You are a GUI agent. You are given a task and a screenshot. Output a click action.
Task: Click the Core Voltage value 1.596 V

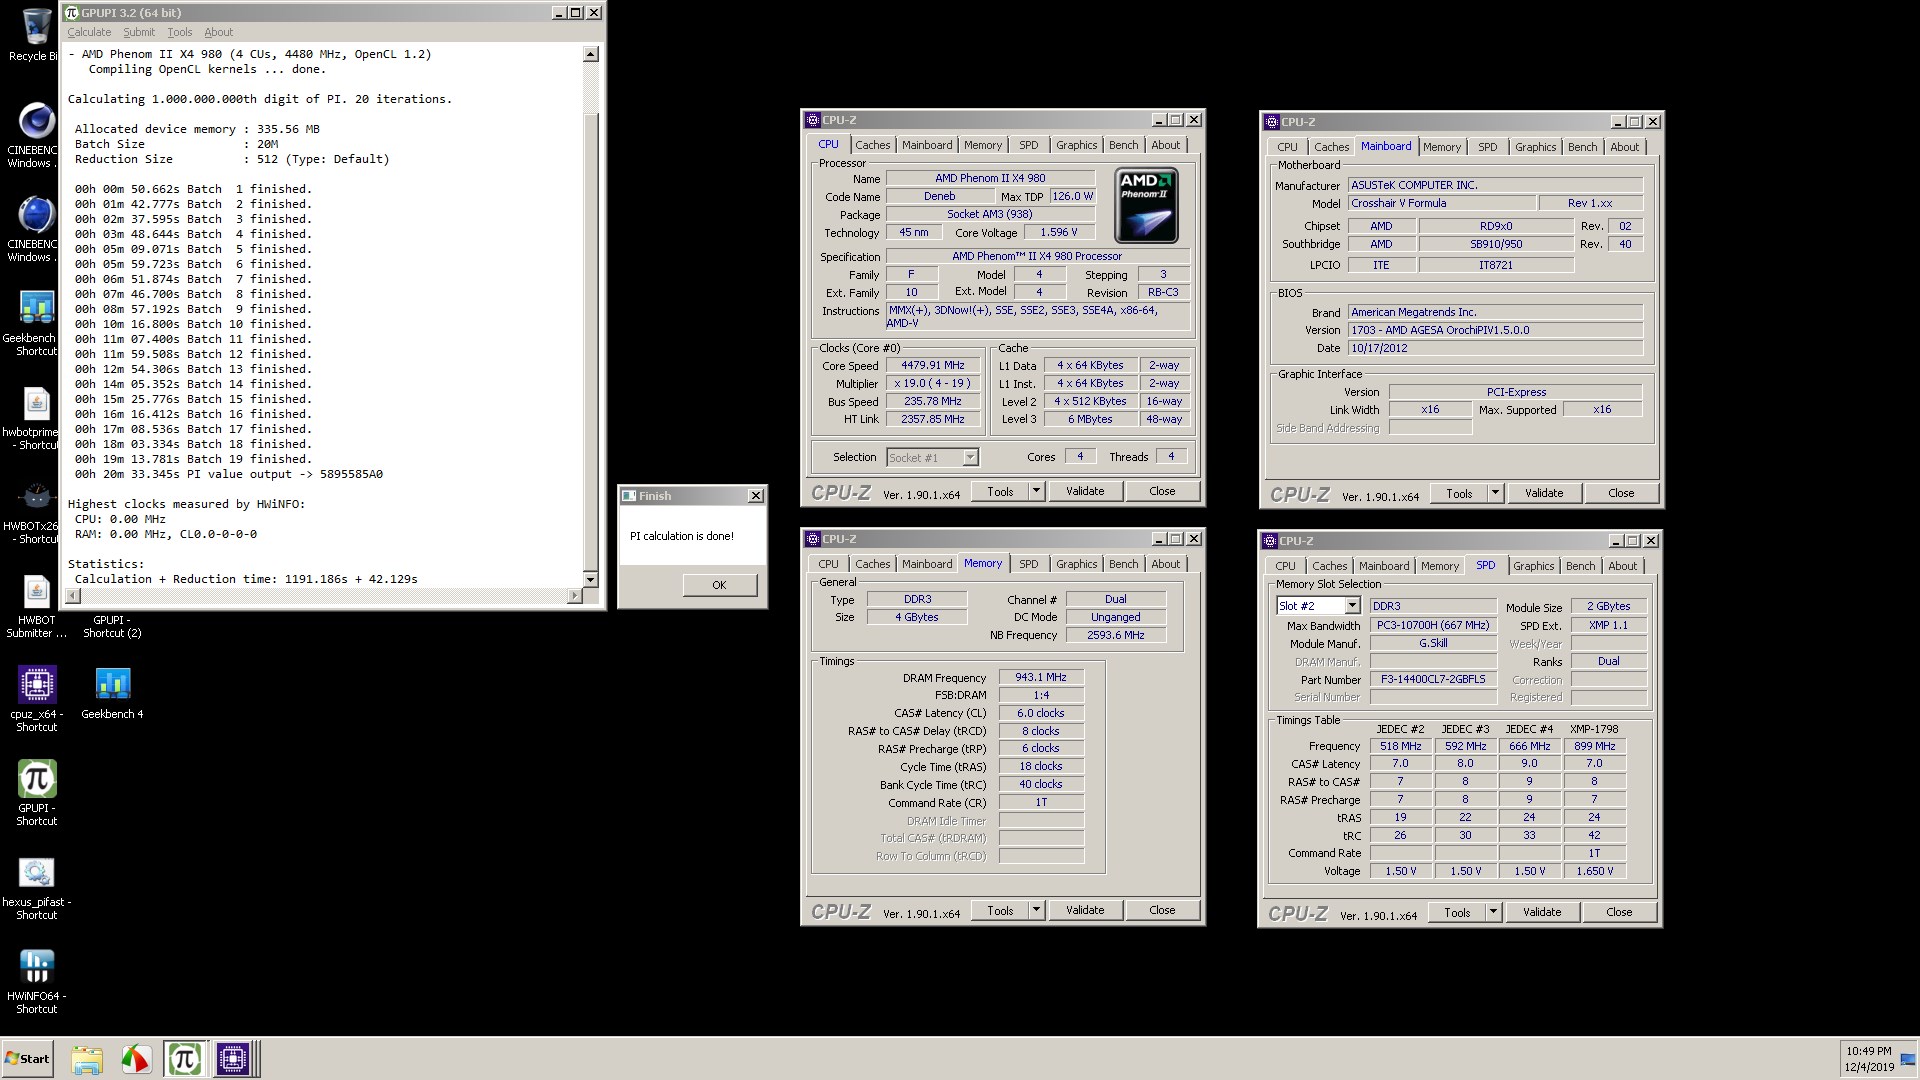(x=1059, y=232)
